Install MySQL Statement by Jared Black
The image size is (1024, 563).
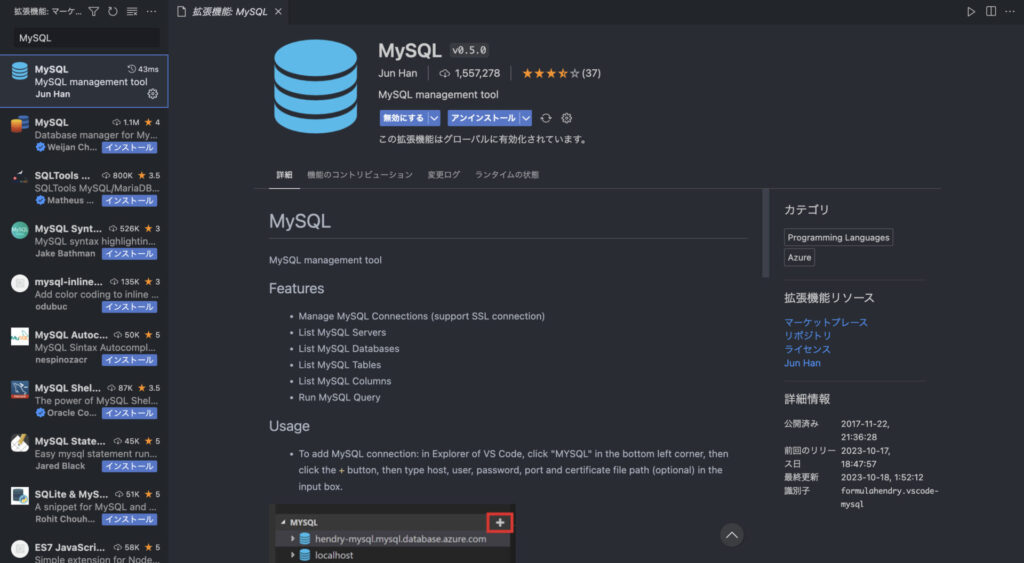(129, 466)
